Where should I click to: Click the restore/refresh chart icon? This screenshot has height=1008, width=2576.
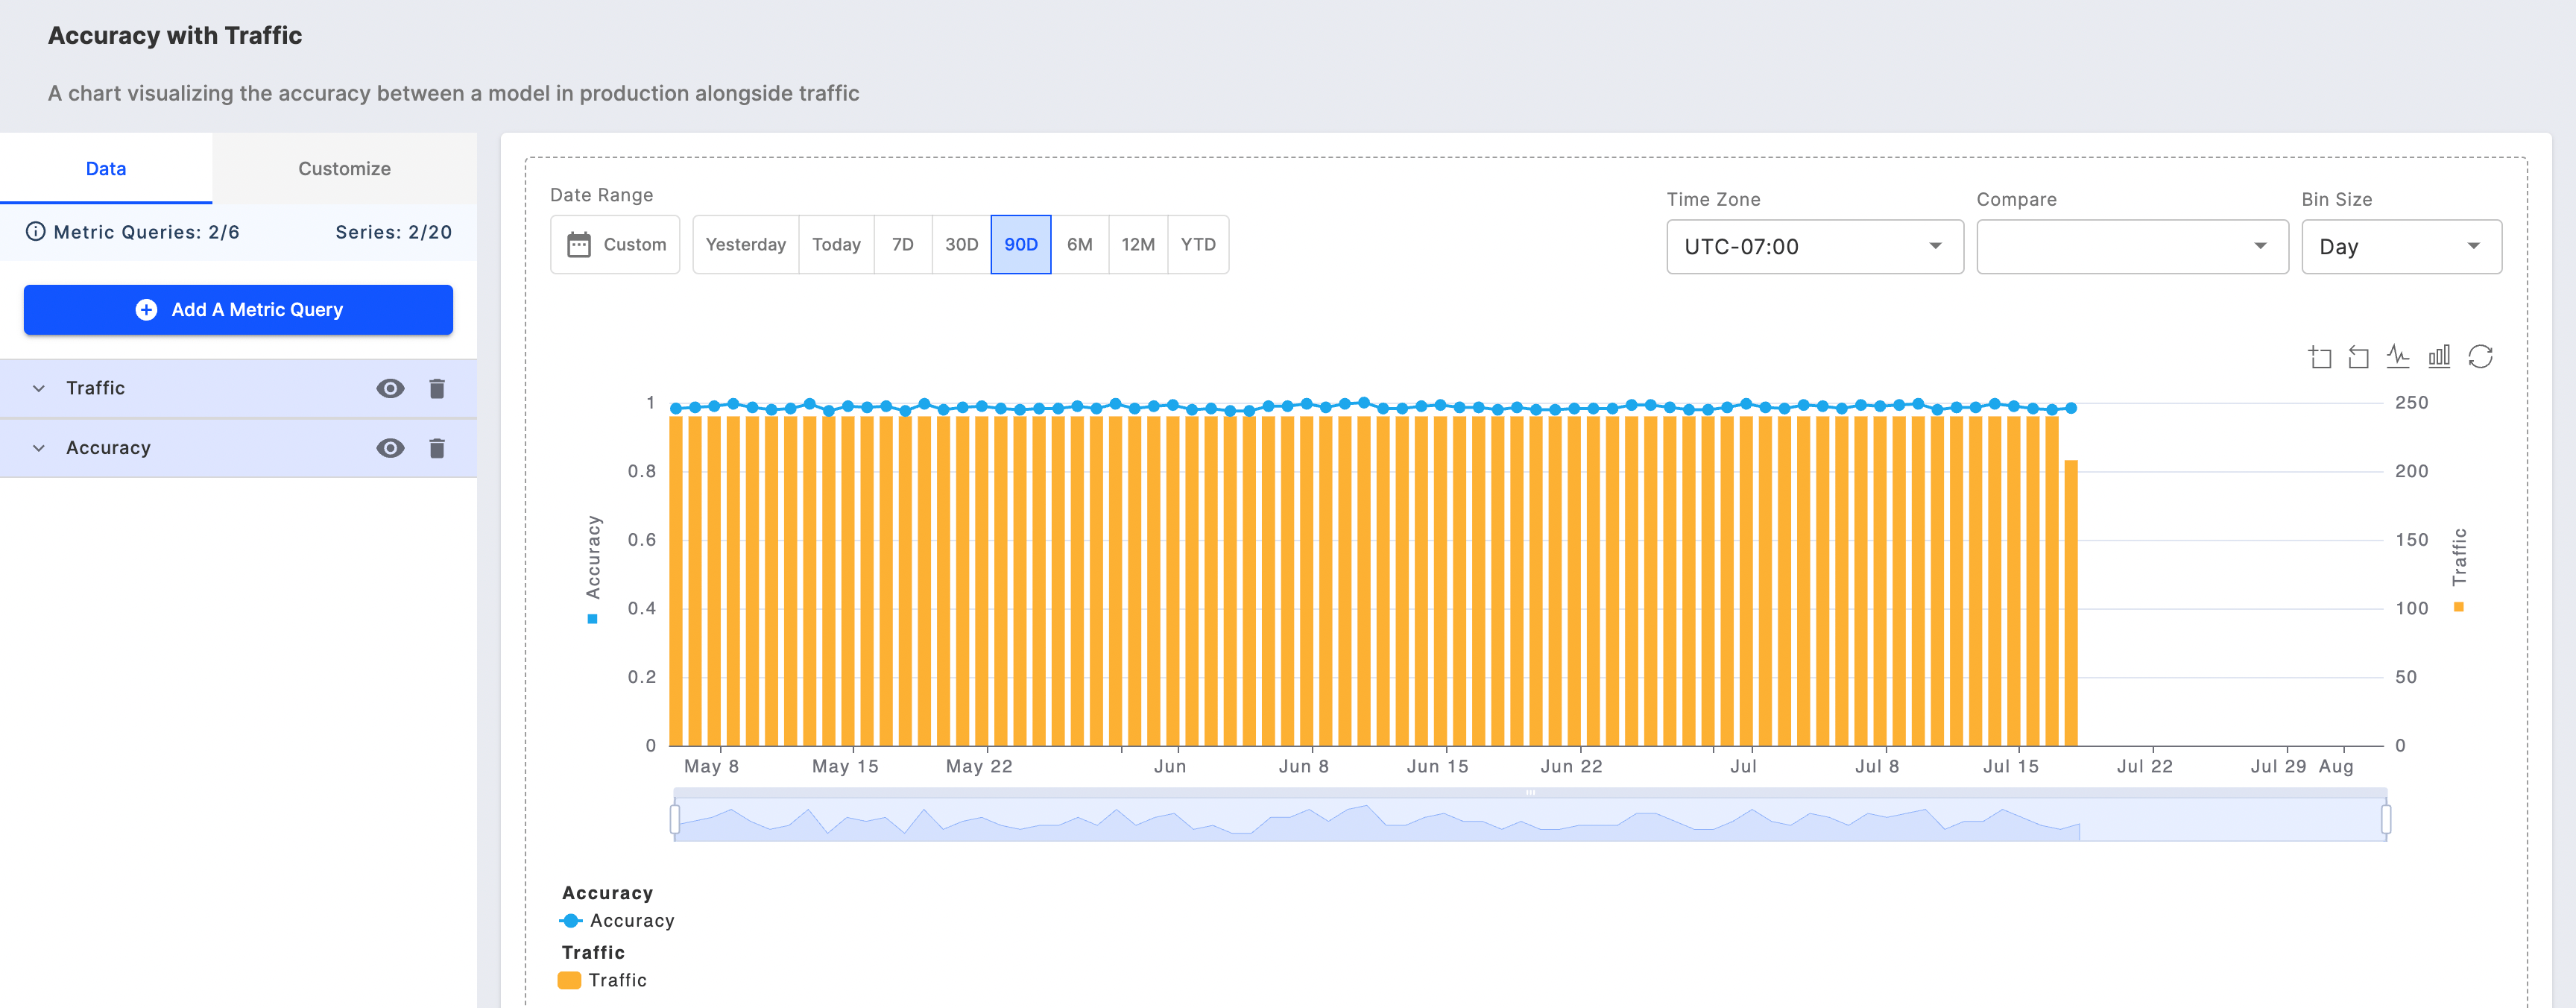[2480, 357]
